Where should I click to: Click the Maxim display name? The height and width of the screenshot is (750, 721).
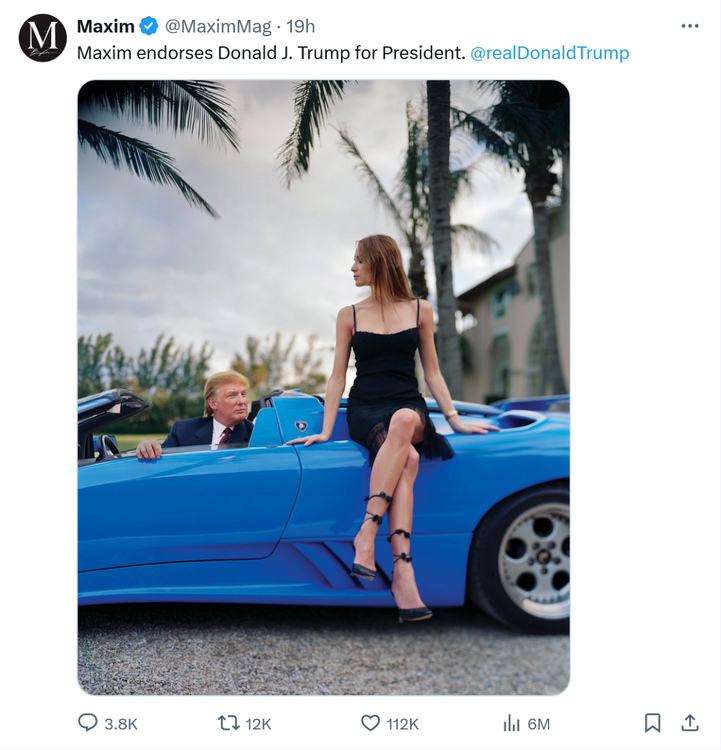coord(105,27)
